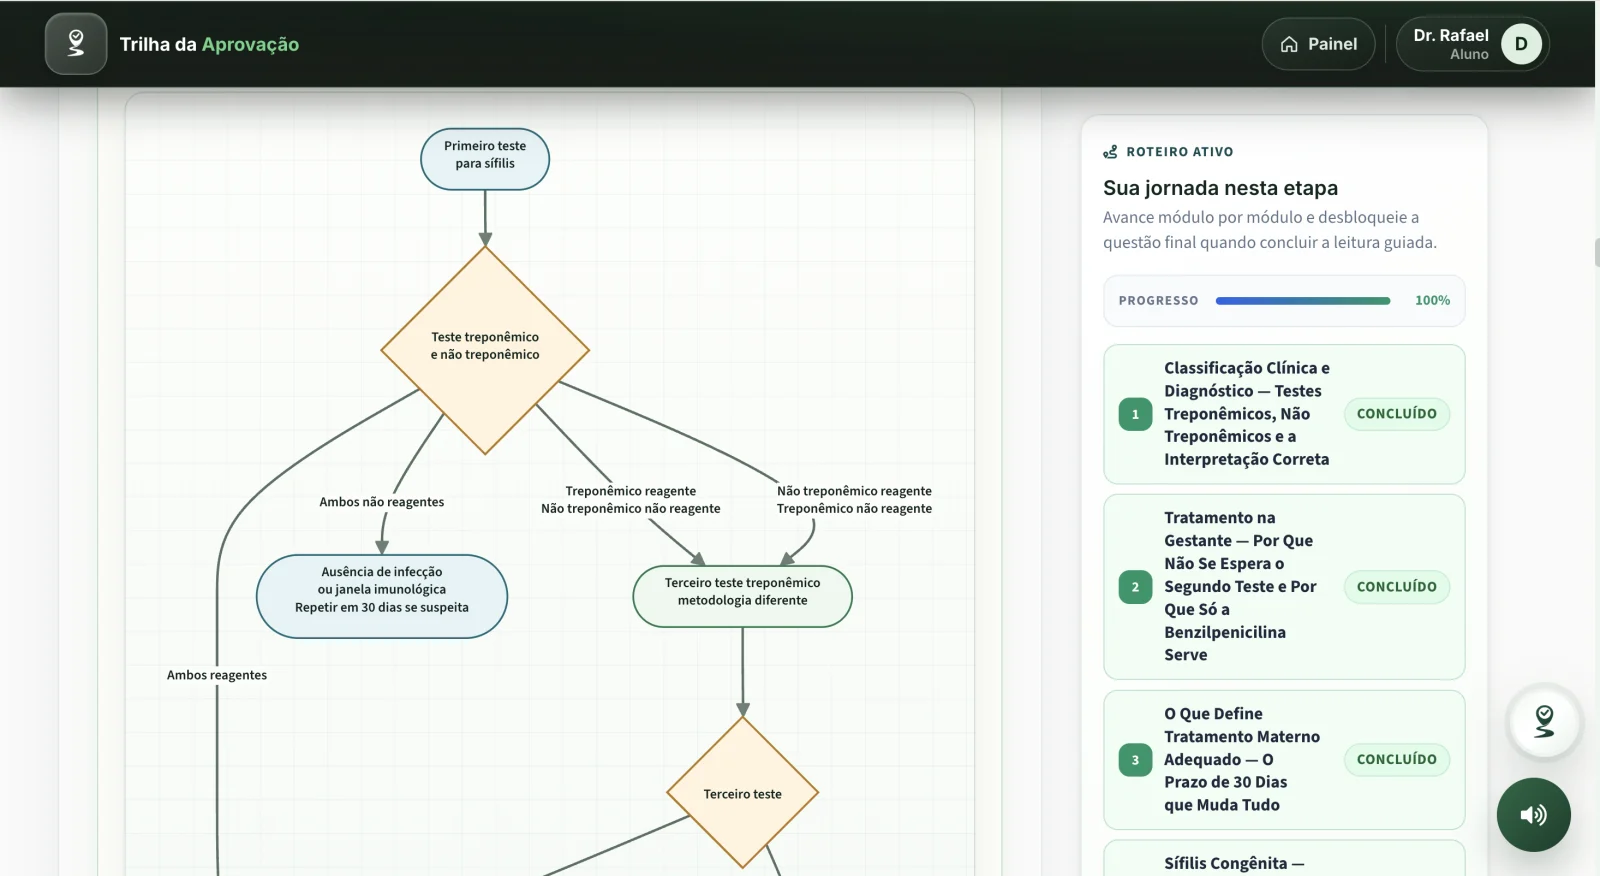Screen dimensions: 1600x876
Task: Click Concluído badge for Tratamento na Gestante
Action: point(1396,587)
